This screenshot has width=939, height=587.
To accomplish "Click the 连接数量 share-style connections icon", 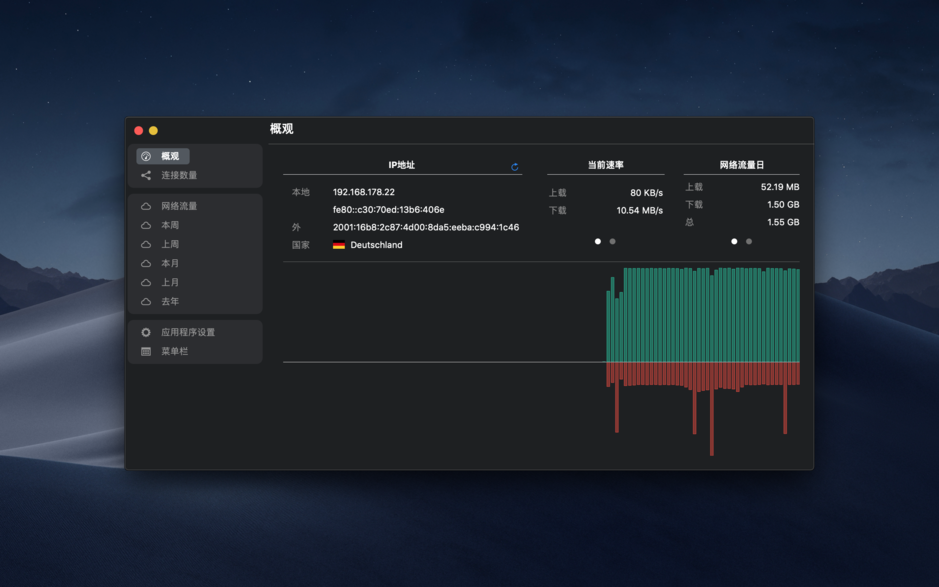I will pyautogui.click(x=143, y=175).
